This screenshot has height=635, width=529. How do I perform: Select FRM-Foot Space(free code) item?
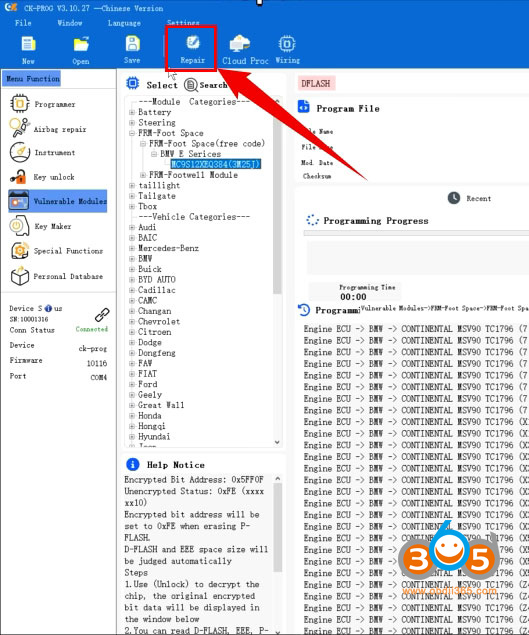[x=207, y=143]
